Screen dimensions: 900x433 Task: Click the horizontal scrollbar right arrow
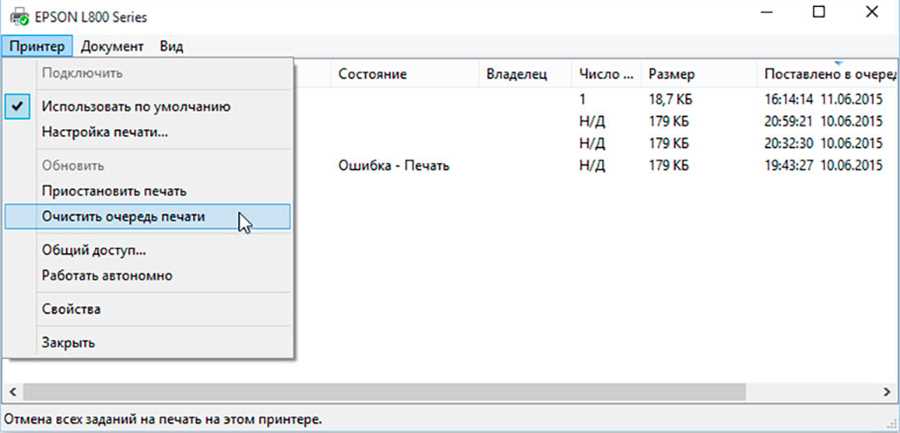click(x=886, y=391)
